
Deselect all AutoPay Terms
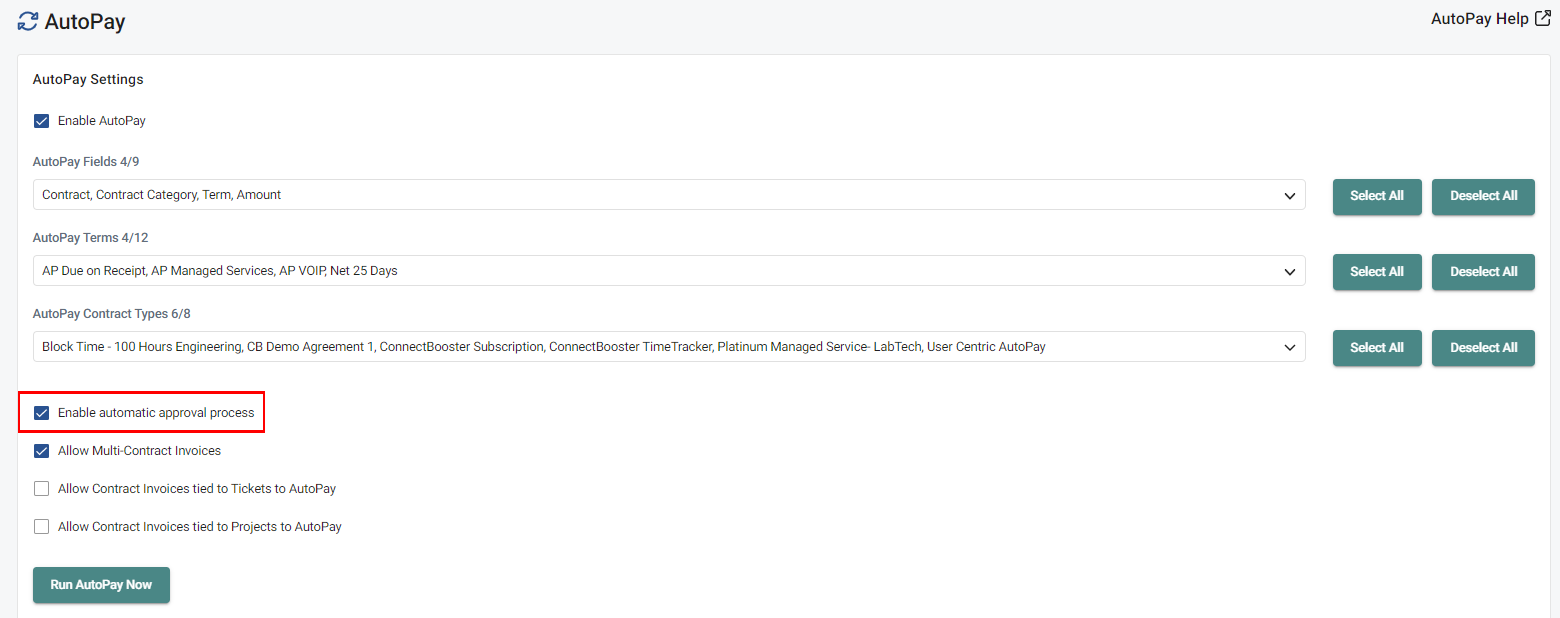click(1483, 271)
